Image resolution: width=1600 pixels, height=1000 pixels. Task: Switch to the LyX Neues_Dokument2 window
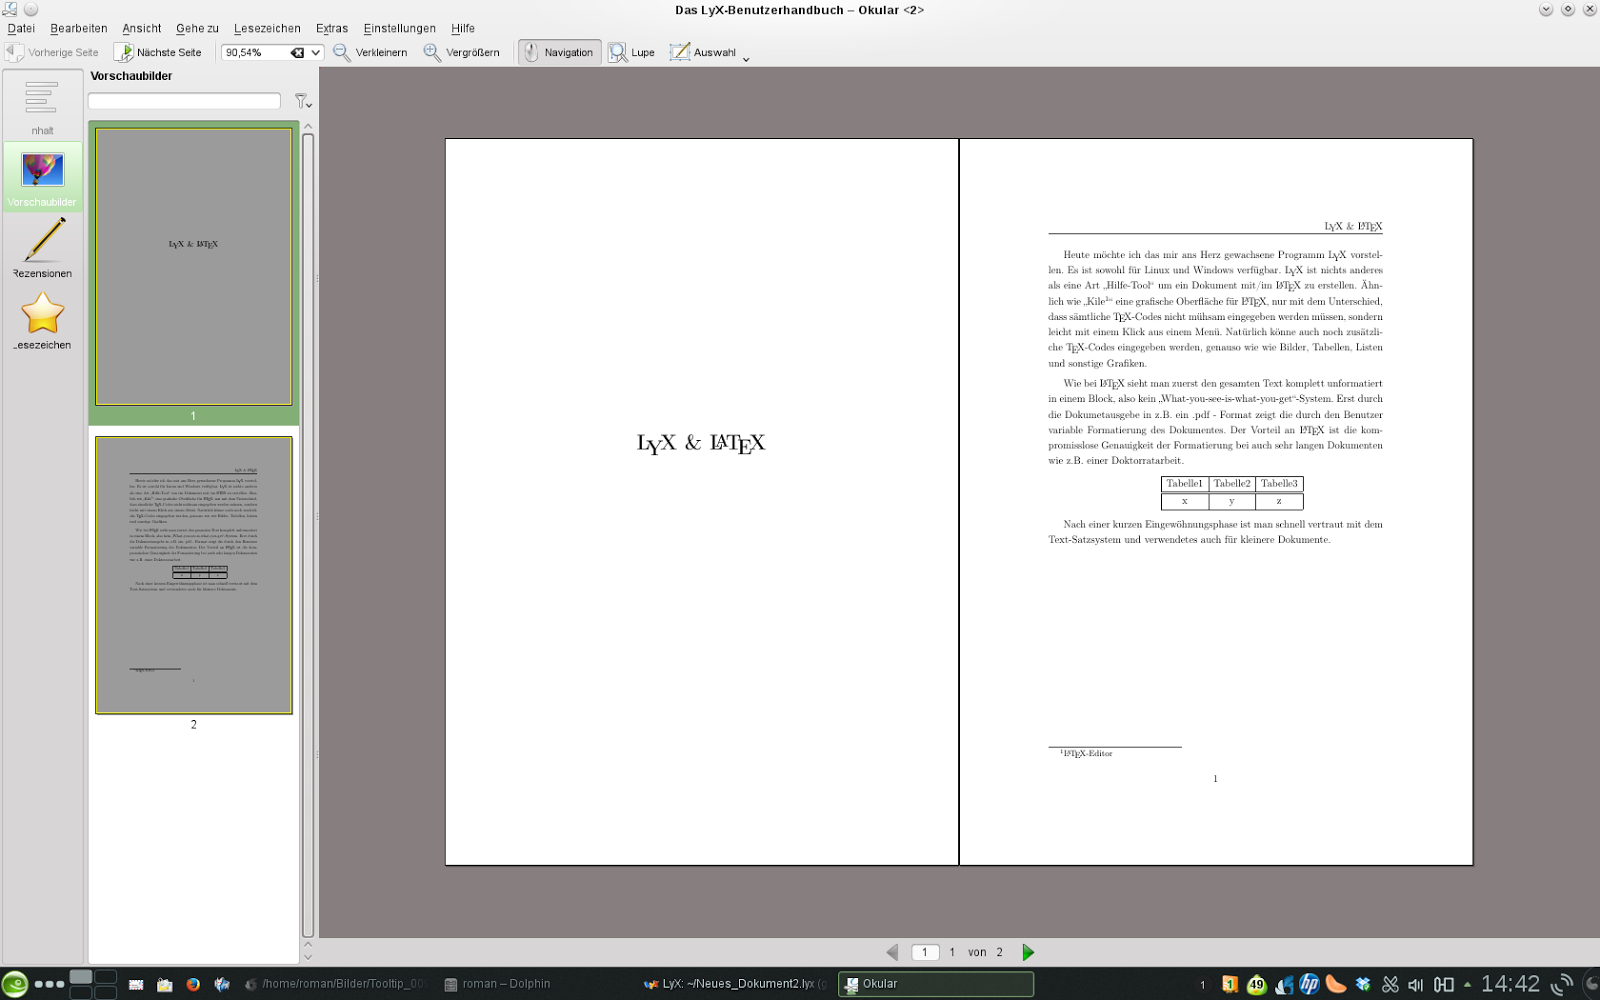(735, 984)
